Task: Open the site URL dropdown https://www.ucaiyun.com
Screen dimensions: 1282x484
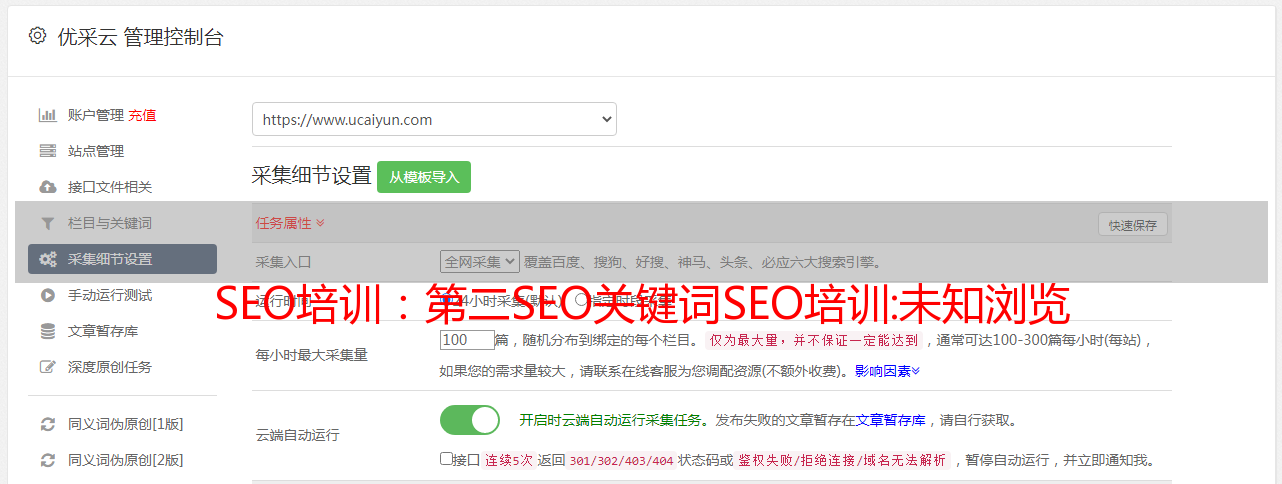Action: pos(434,119)
